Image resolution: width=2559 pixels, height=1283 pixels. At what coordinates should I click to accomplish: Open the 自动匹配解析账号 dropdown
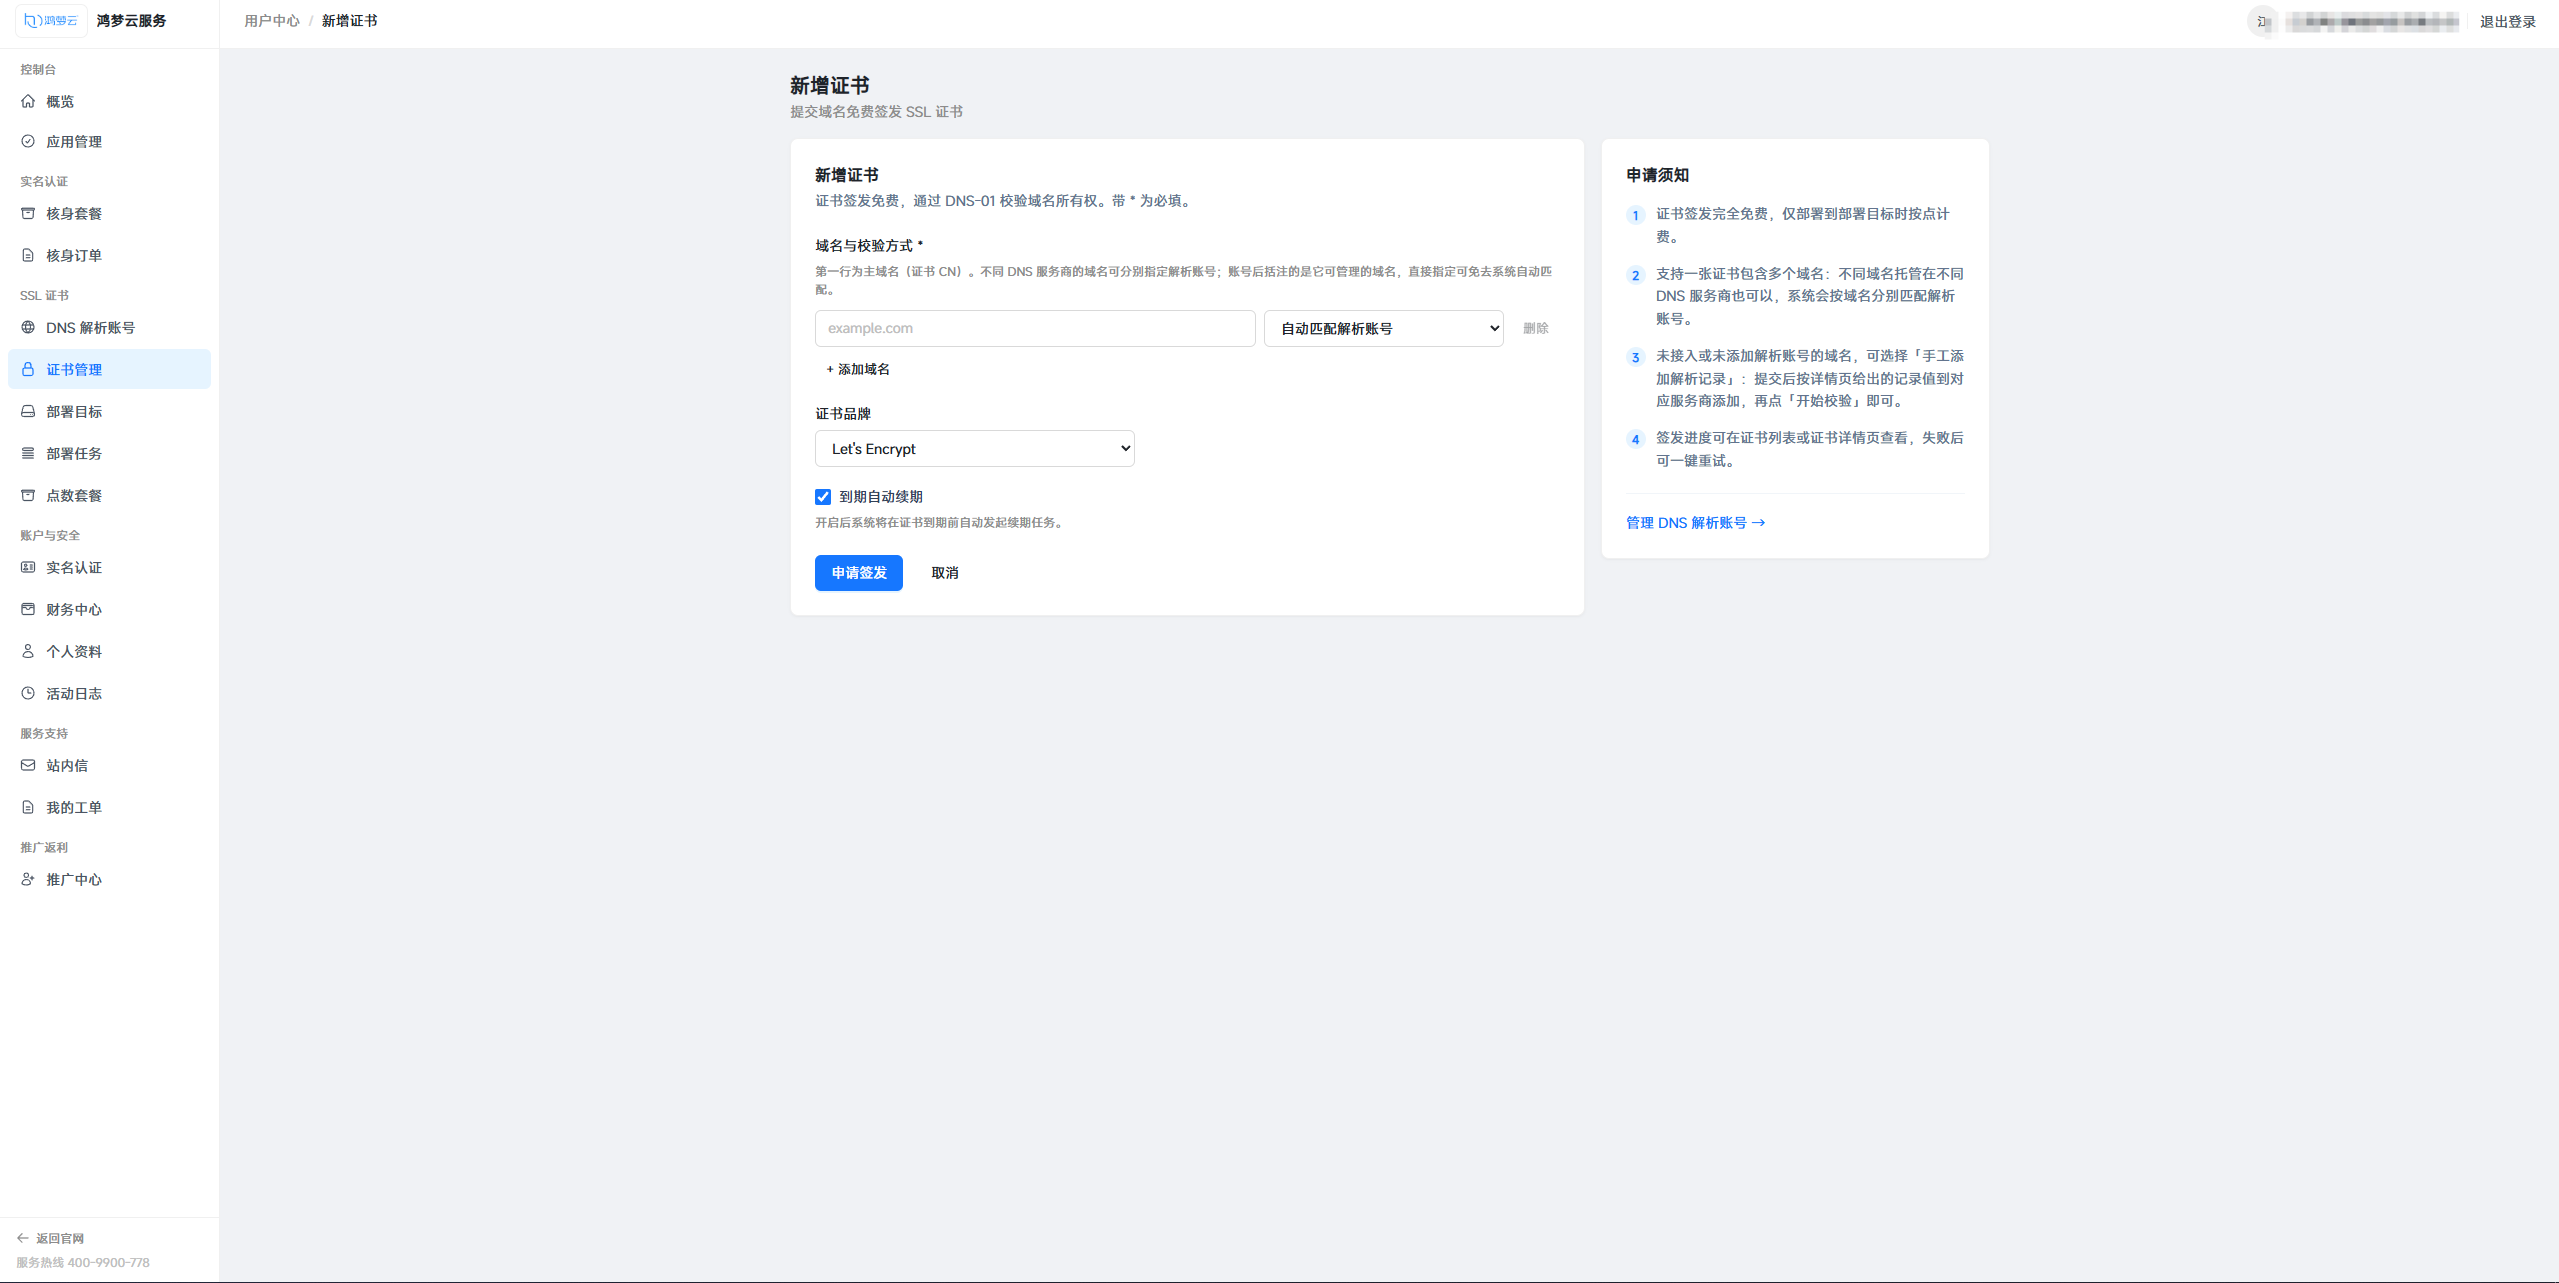(1383, 328)
